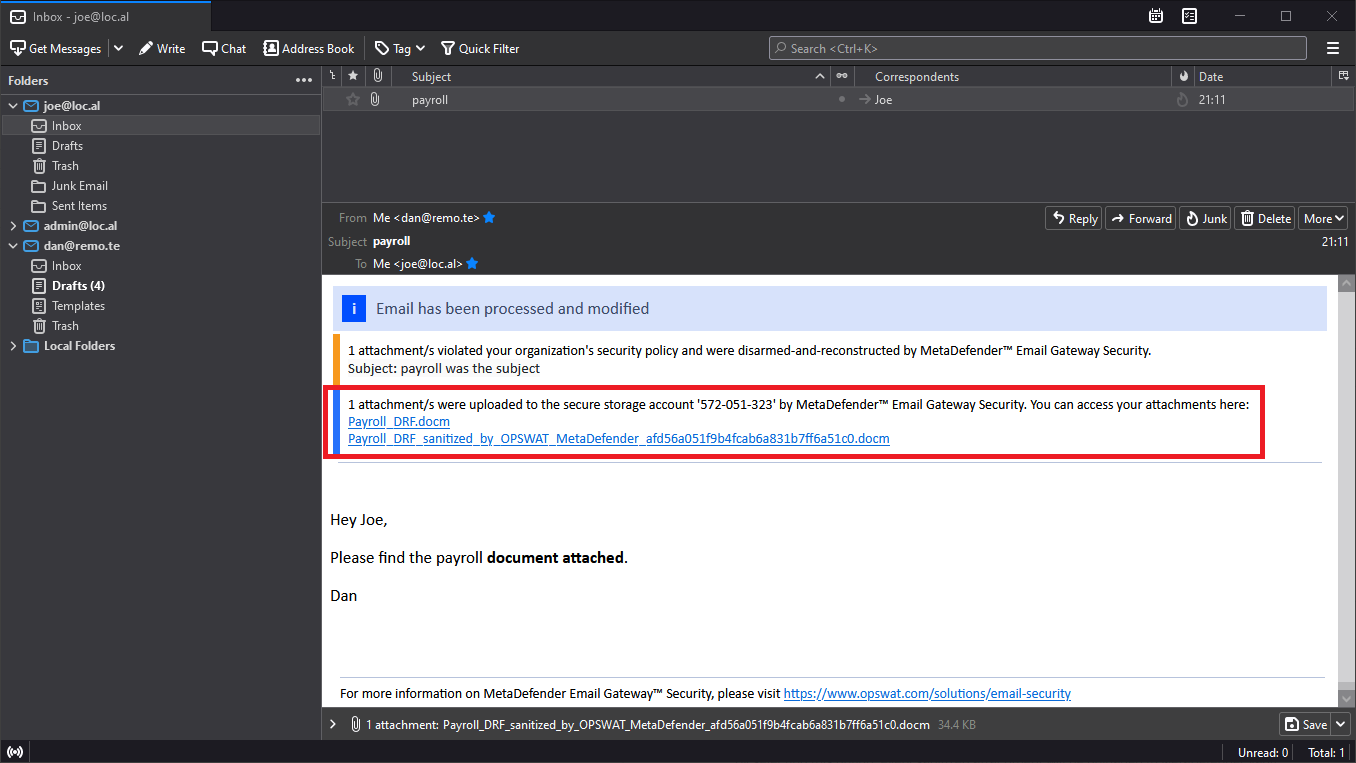
Task: Expand Local Folders
Action: pos(13,346)
